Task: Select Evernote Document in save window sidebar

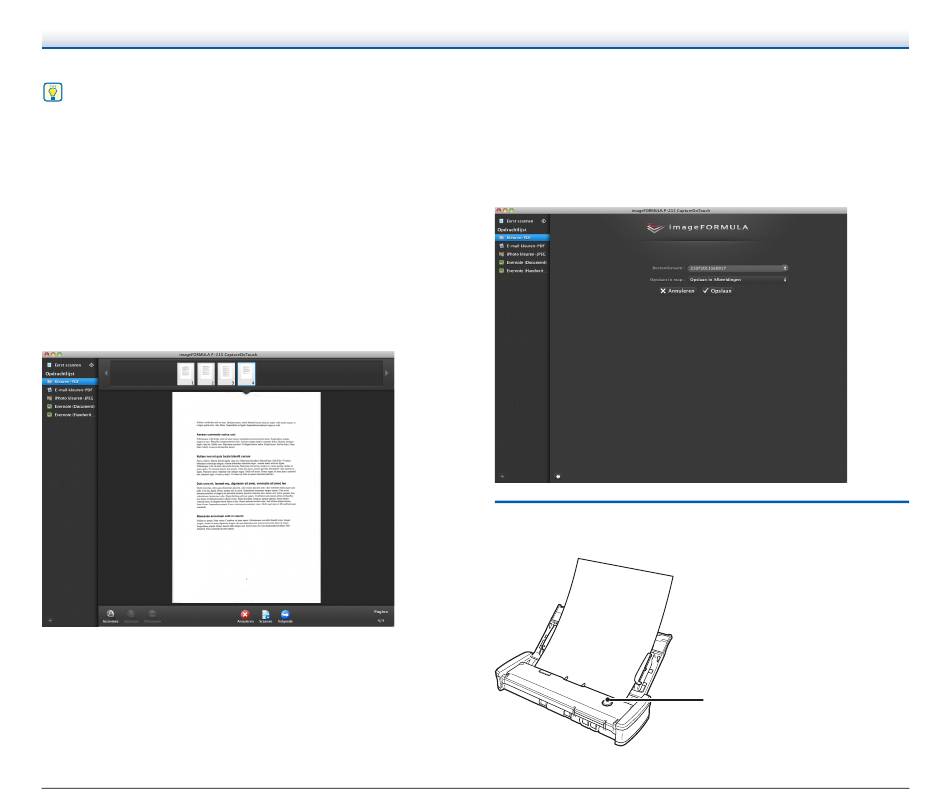Action: tap(522, 262)
